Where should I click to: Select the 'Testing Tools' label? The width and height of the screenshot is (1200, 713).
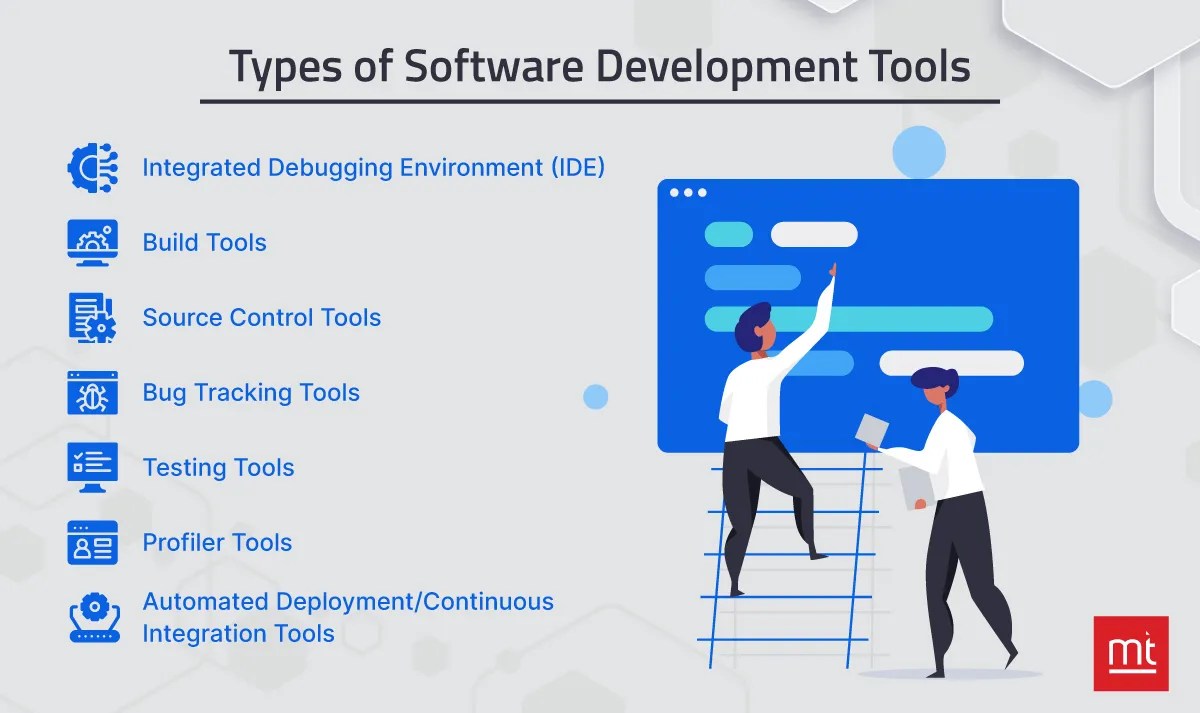[218, 467]
